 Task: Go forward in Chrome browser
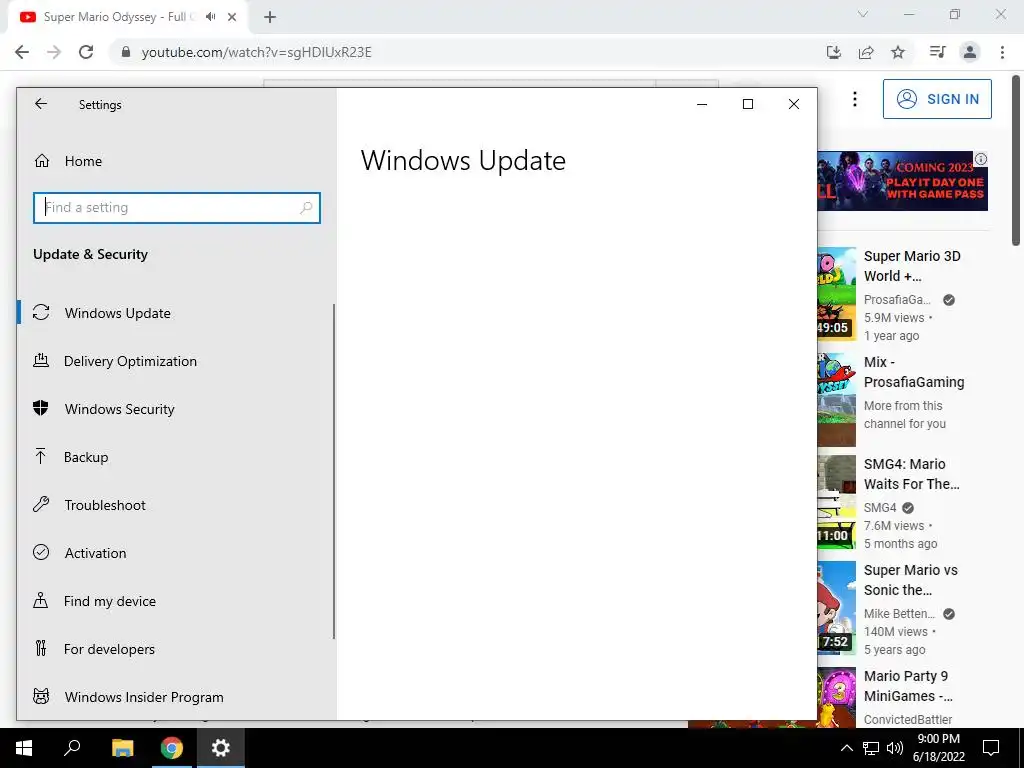[54, 52]
